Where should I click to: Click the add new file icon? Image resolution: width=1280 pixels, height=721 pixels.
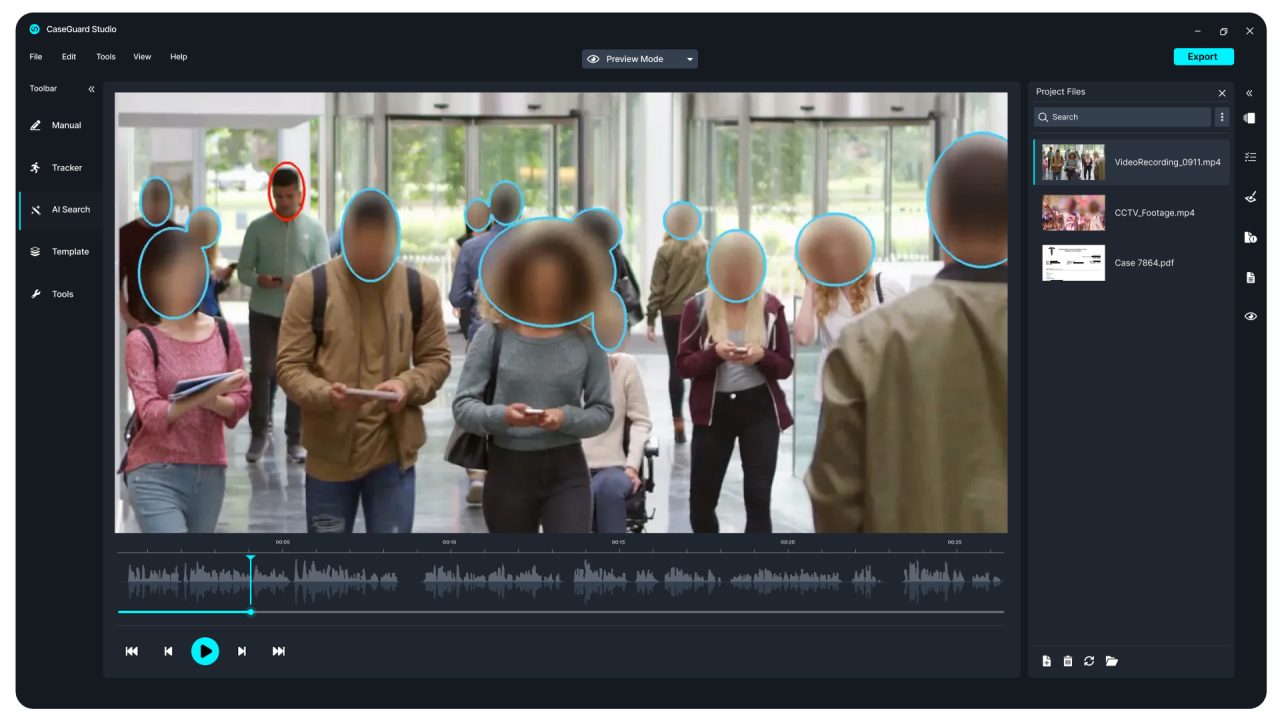(1047, 661)
